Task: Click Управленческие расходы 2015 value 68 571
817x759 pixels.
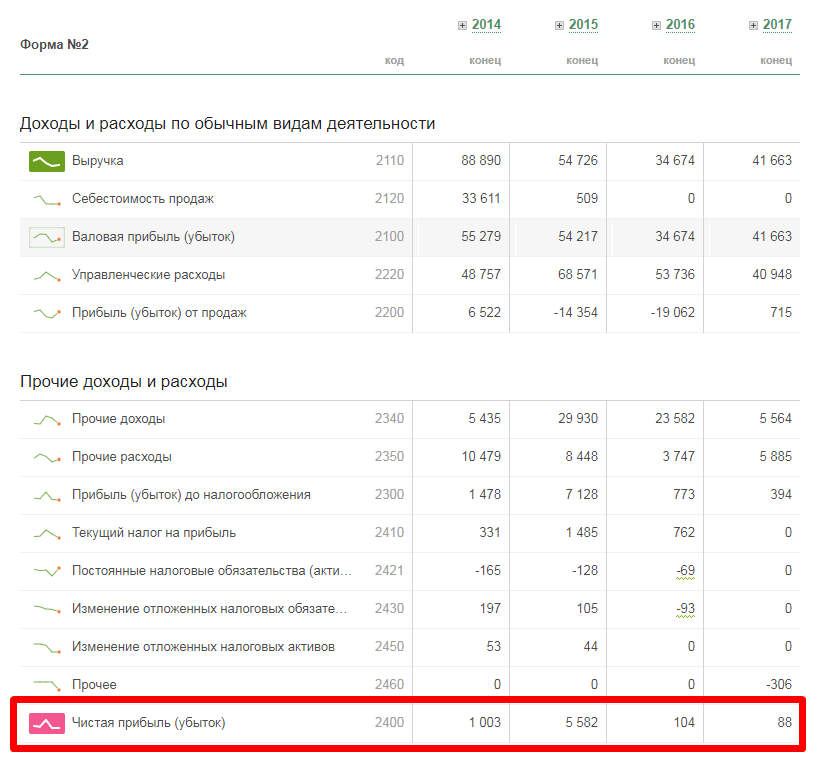Action: click(578, 275)
